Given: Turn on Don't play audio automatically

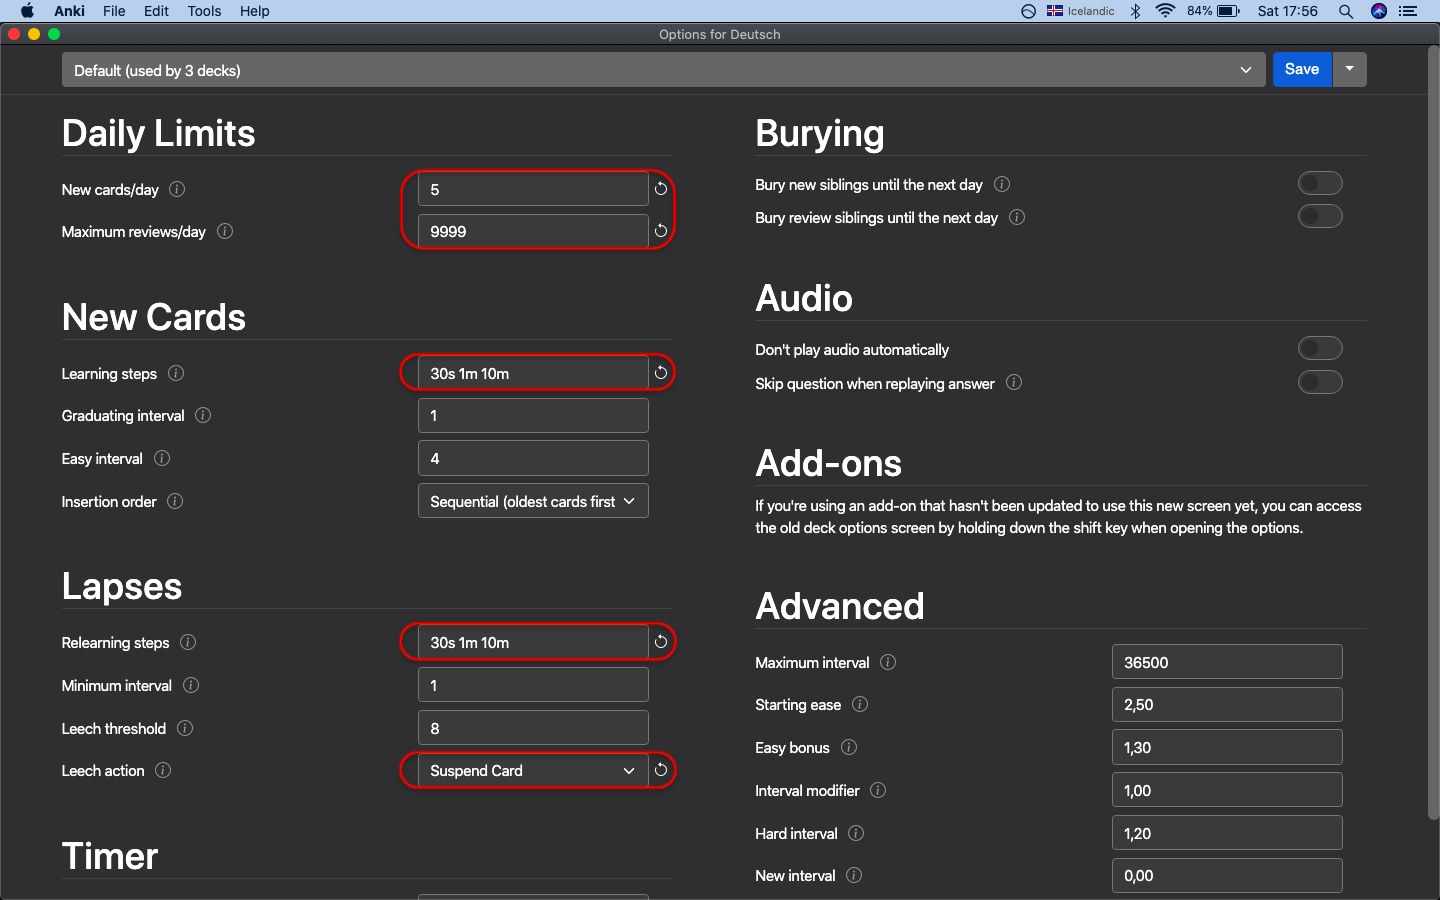Looking at the screenshot, I should click(1319, 349).
